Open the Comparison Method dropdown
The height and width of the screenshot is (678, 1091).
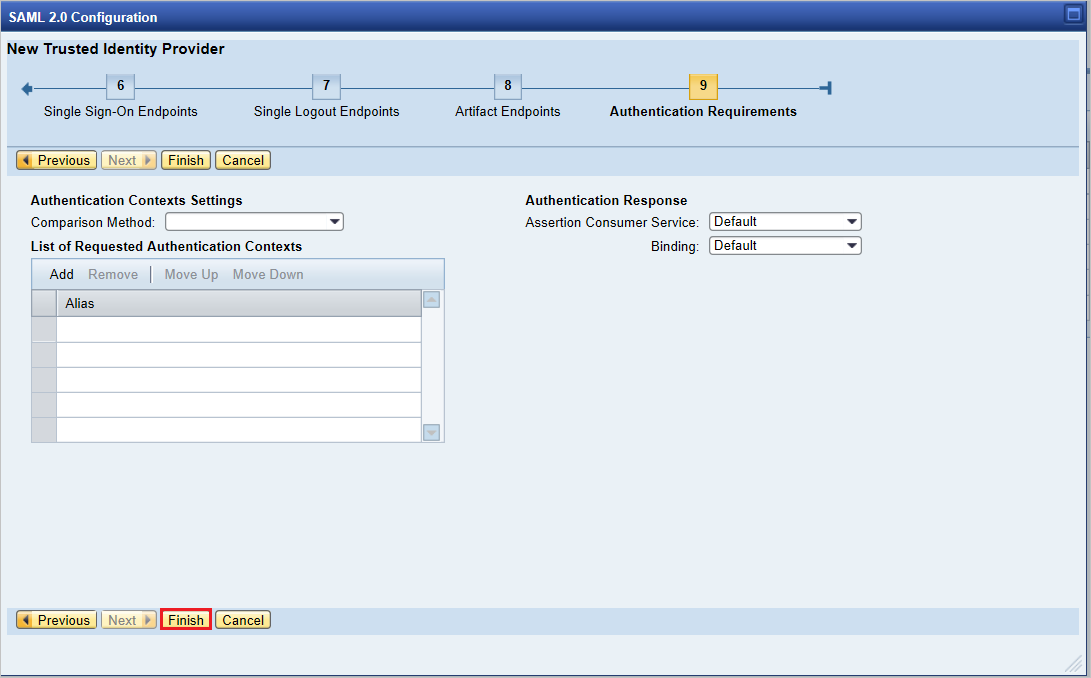coord(336,221)
